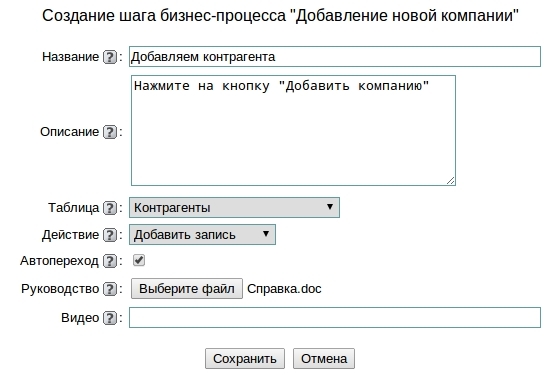Click the Название label text
The height and width of the screenshot is (375, 550).
pos(71,57)
